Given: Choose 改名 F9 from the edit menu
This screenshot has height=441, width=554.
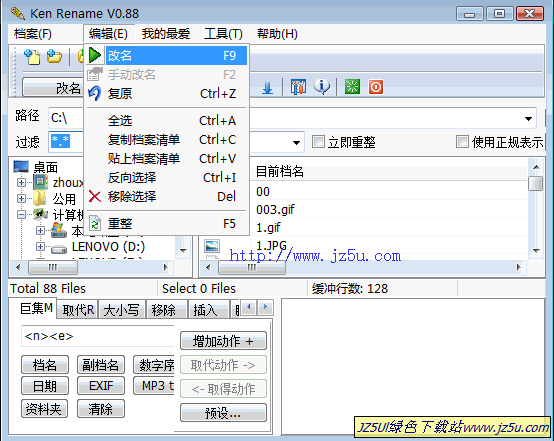Looking at the screenshot, I should [166, 55].
